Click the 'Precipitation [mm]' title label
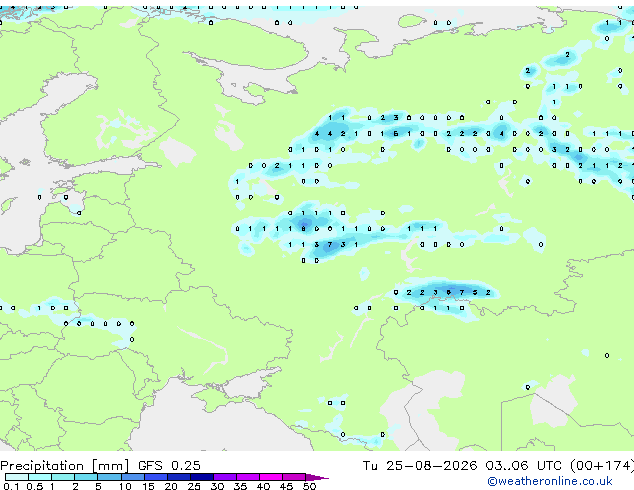The height and width of the screenshot is (490, 634). pos(65,466)
